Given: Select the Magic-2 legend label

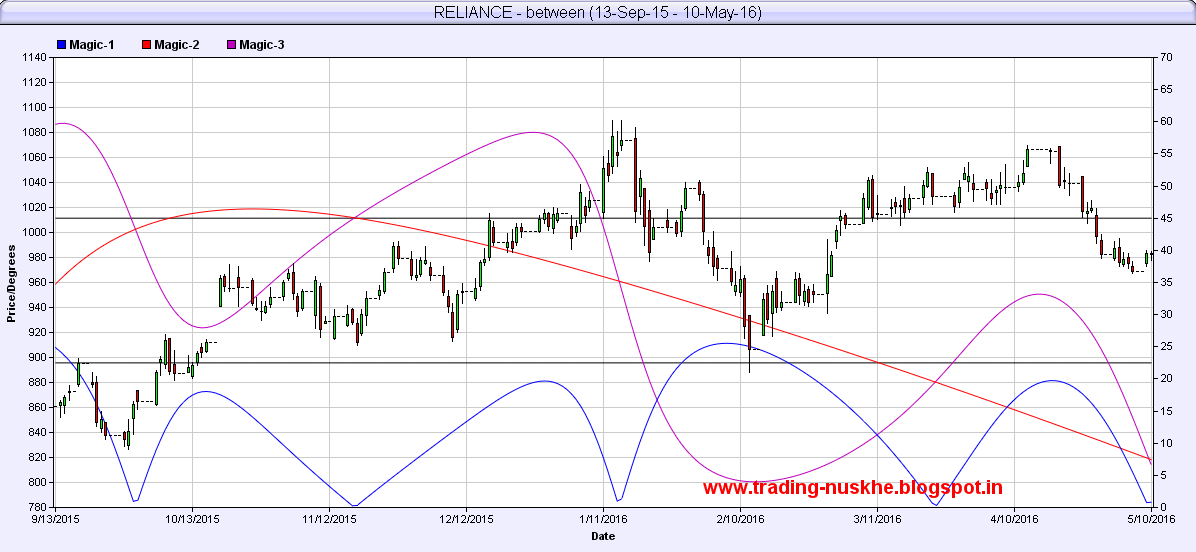Looking at the screenshot, I should click(x=177, y=45).
